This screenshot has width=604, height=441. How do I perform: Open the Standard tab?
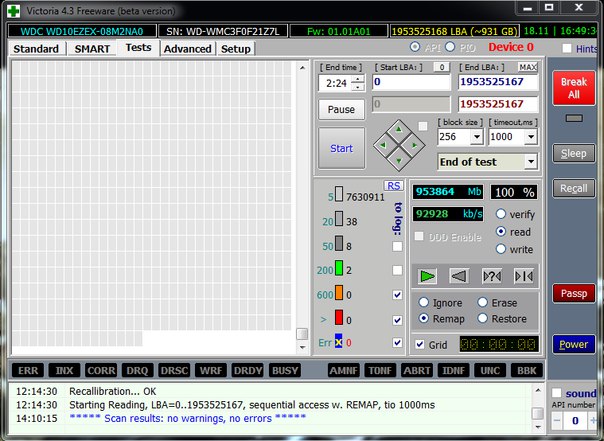36,49
